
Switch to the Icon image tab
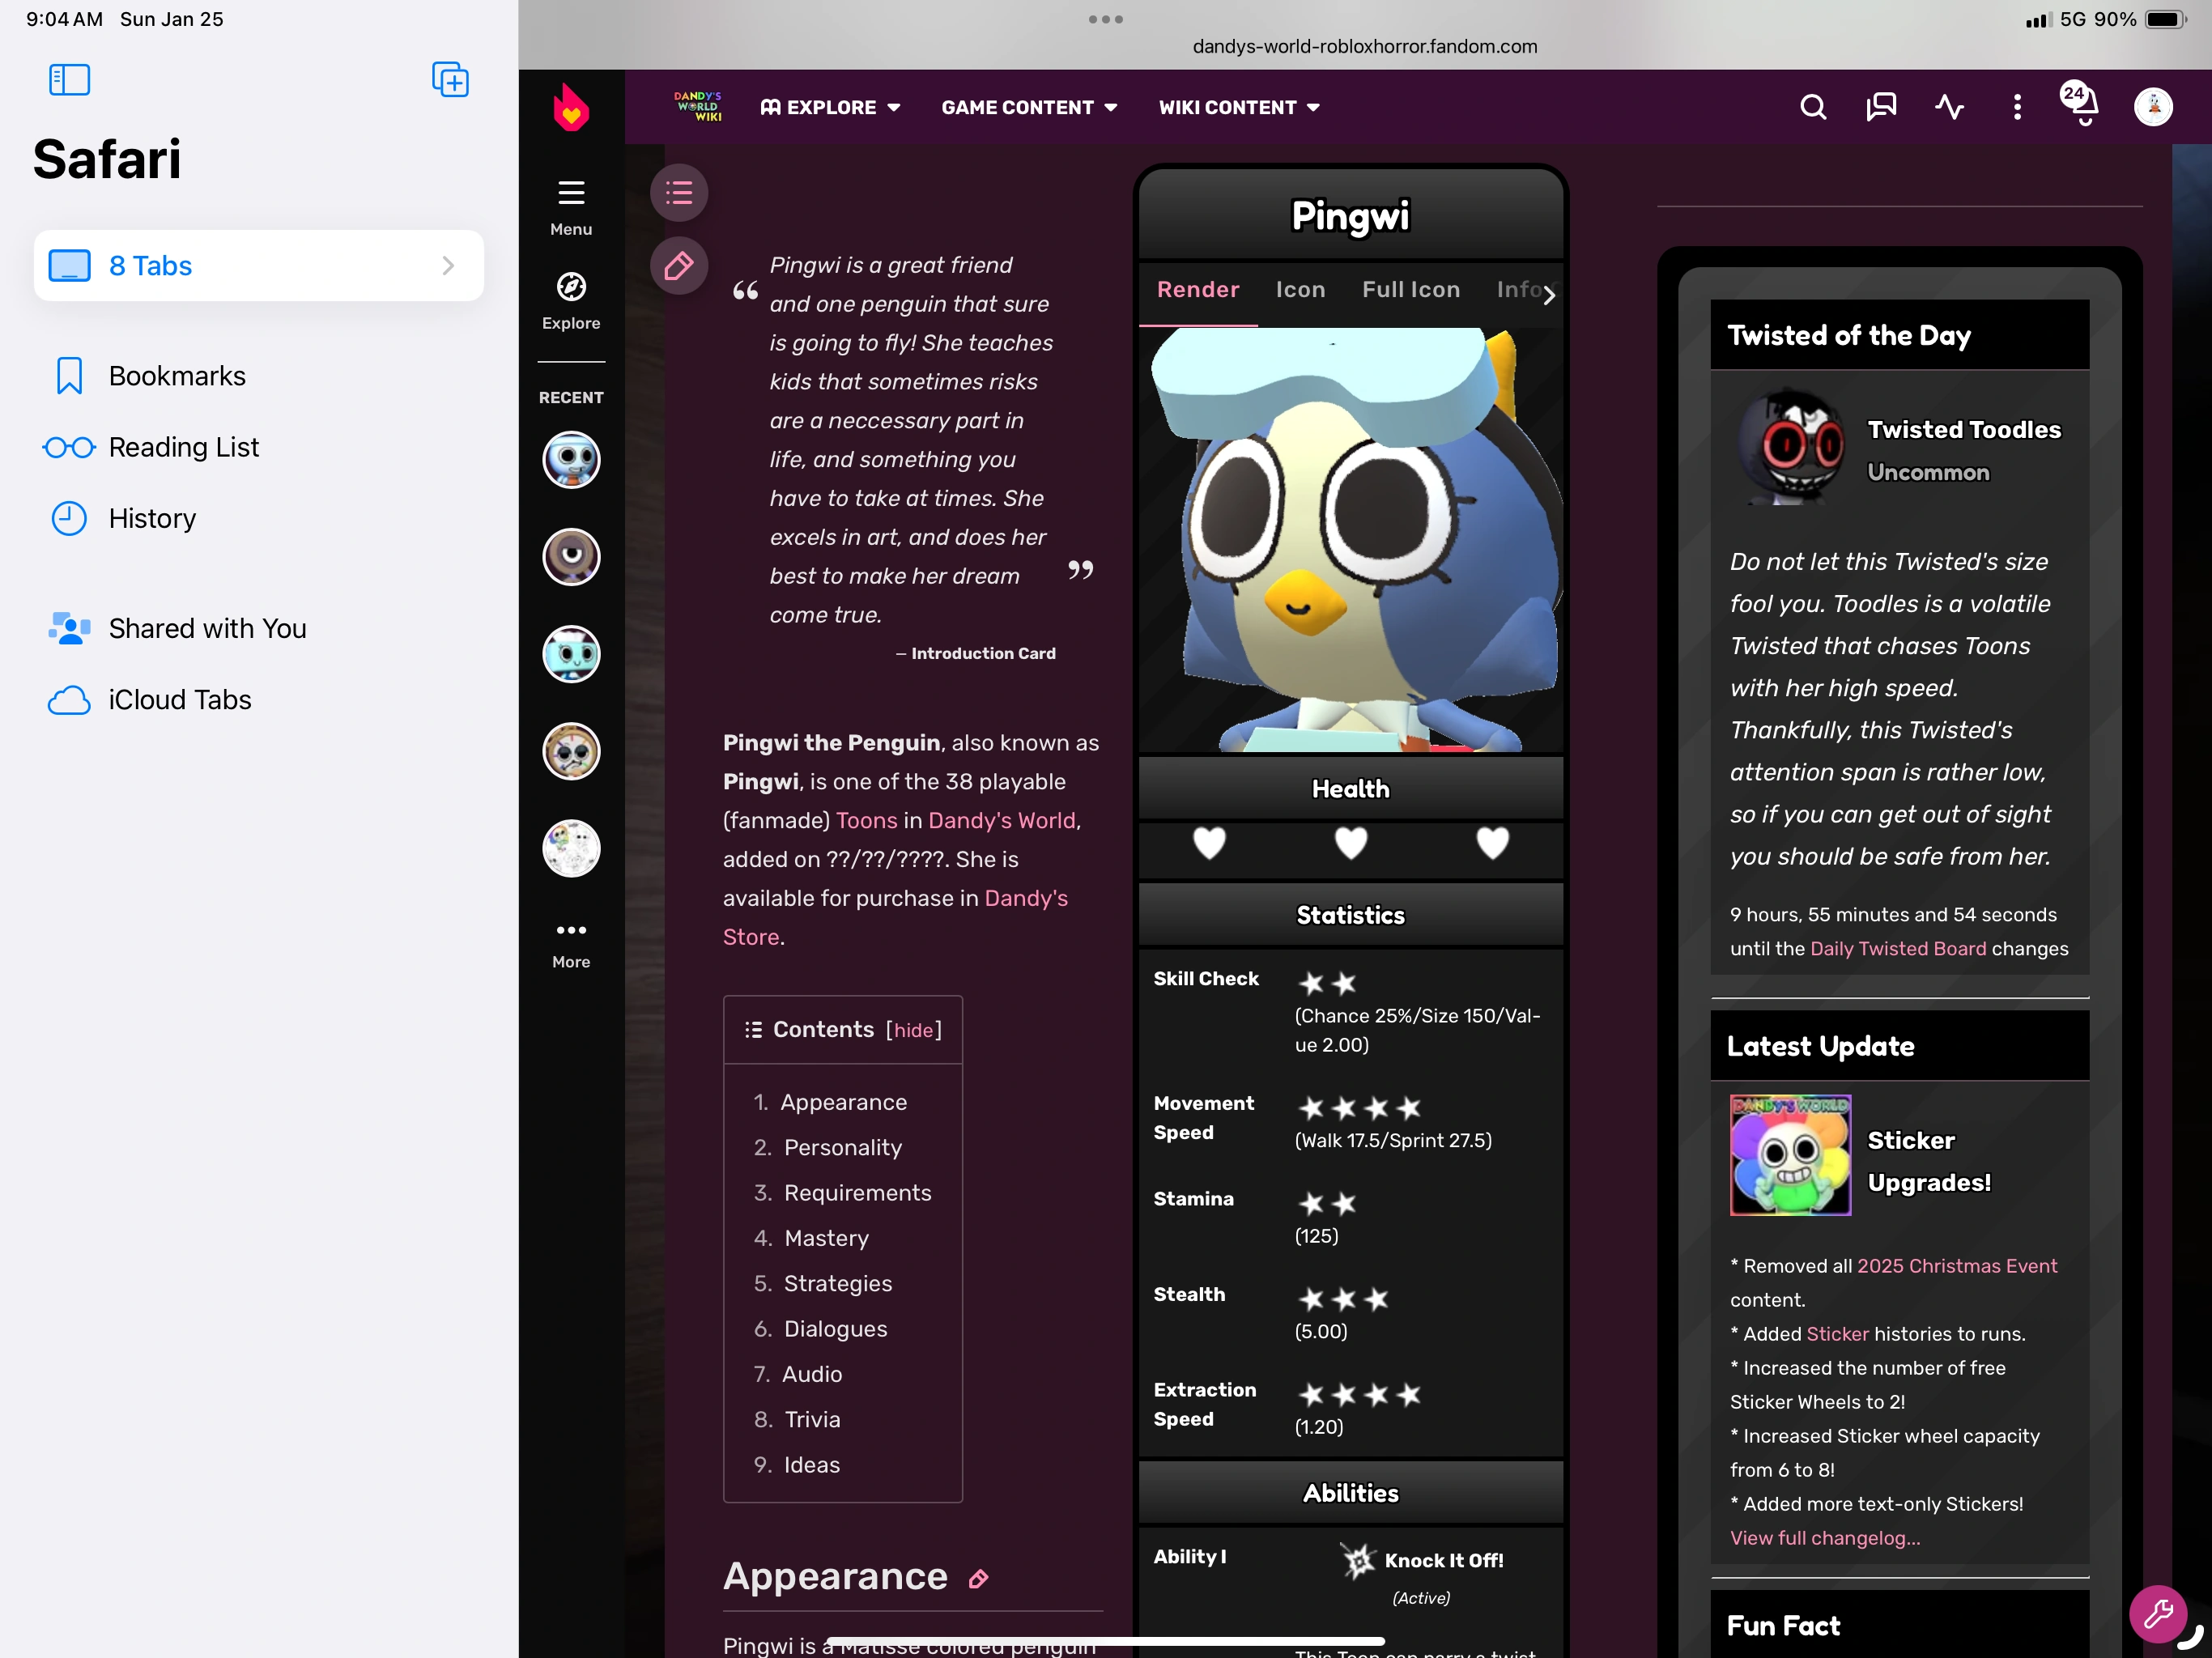click(x=1300, y=290)
